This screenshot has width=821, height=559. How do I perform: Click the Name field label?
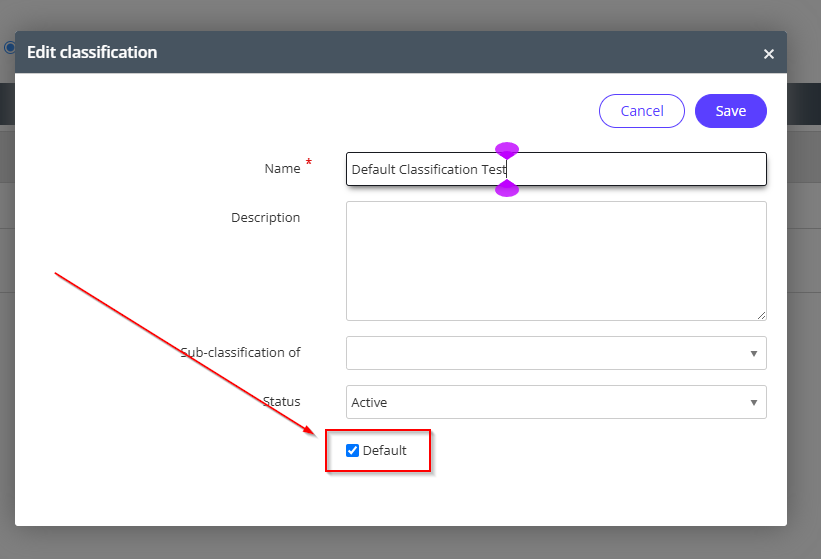pos(282,169)
